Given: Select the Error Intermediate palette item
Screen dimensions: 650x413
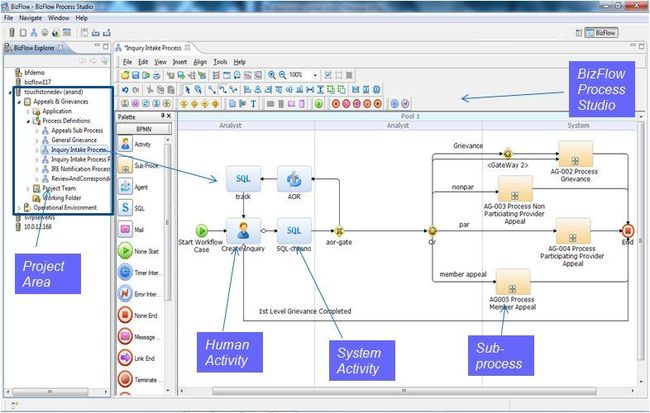Looking at the screenshot, I should 139,294.
